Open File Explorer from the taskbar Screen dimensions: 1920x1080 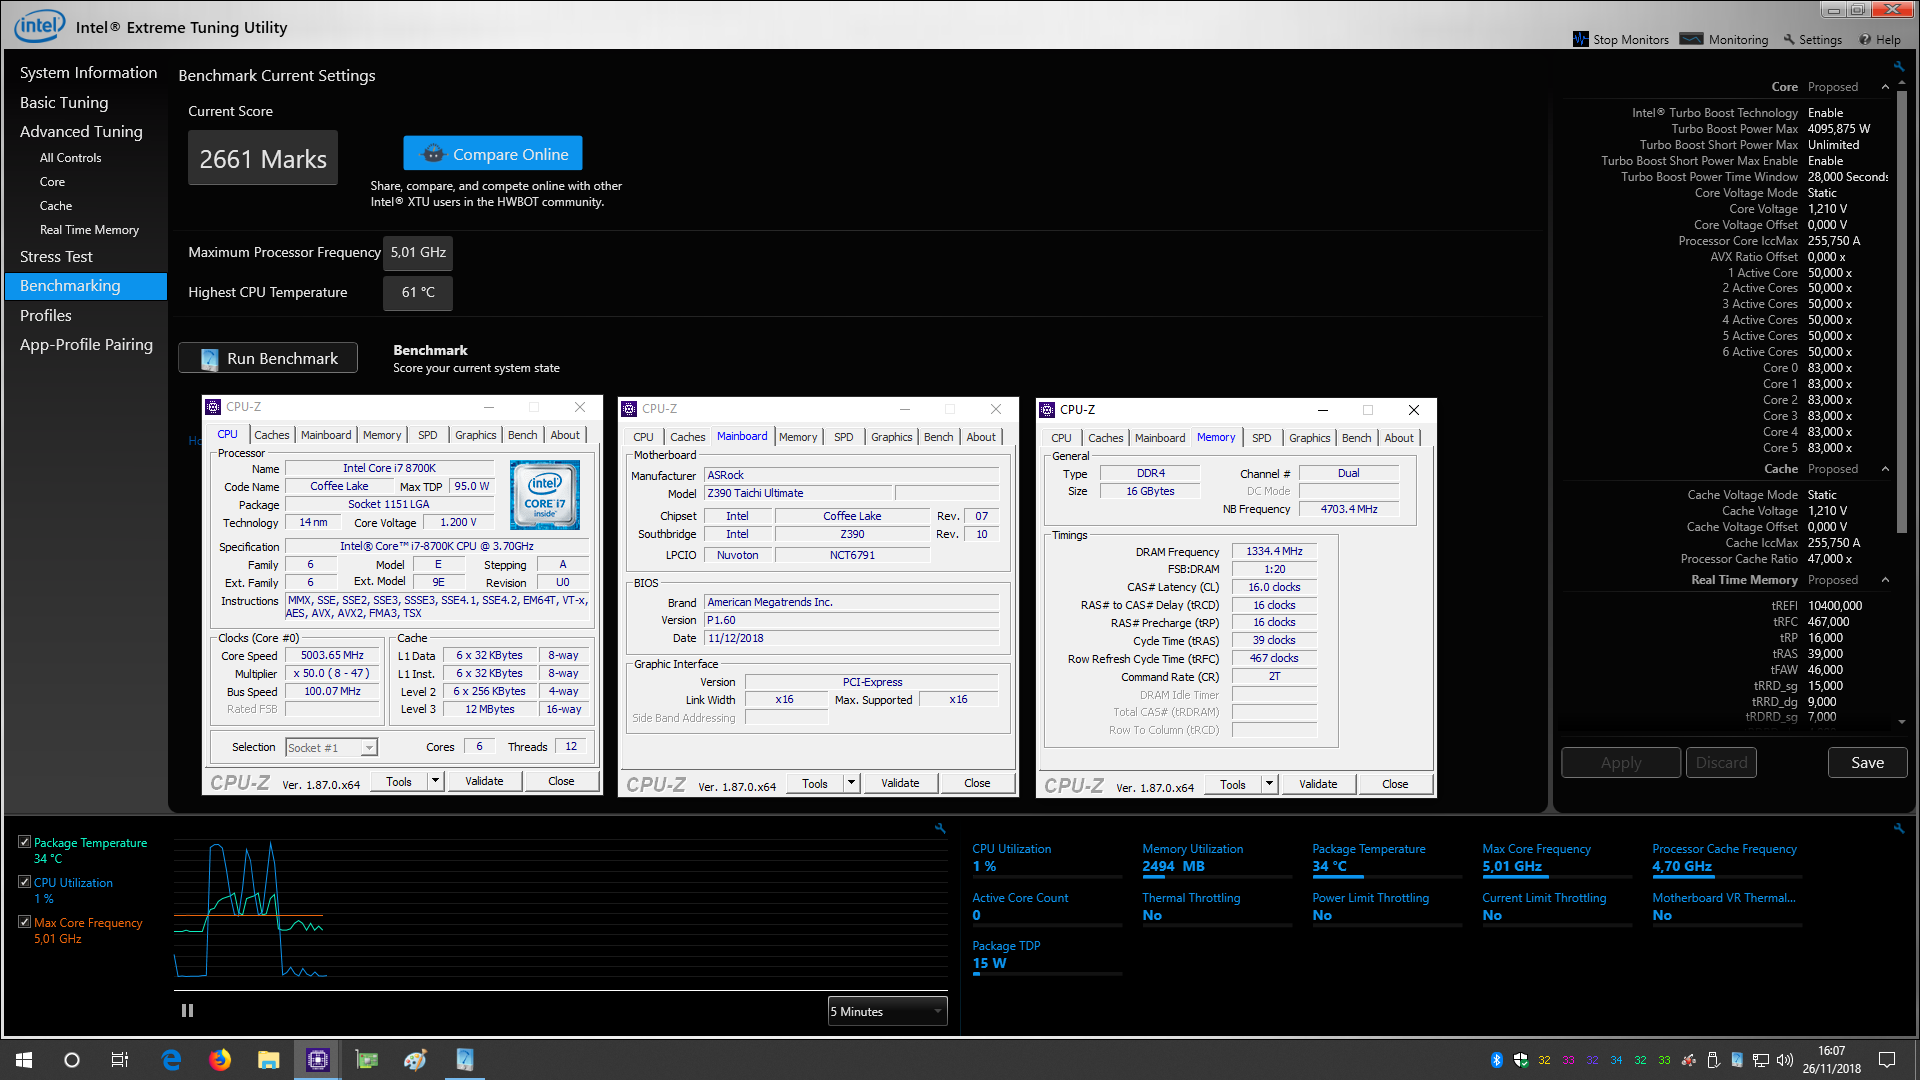268,1060
